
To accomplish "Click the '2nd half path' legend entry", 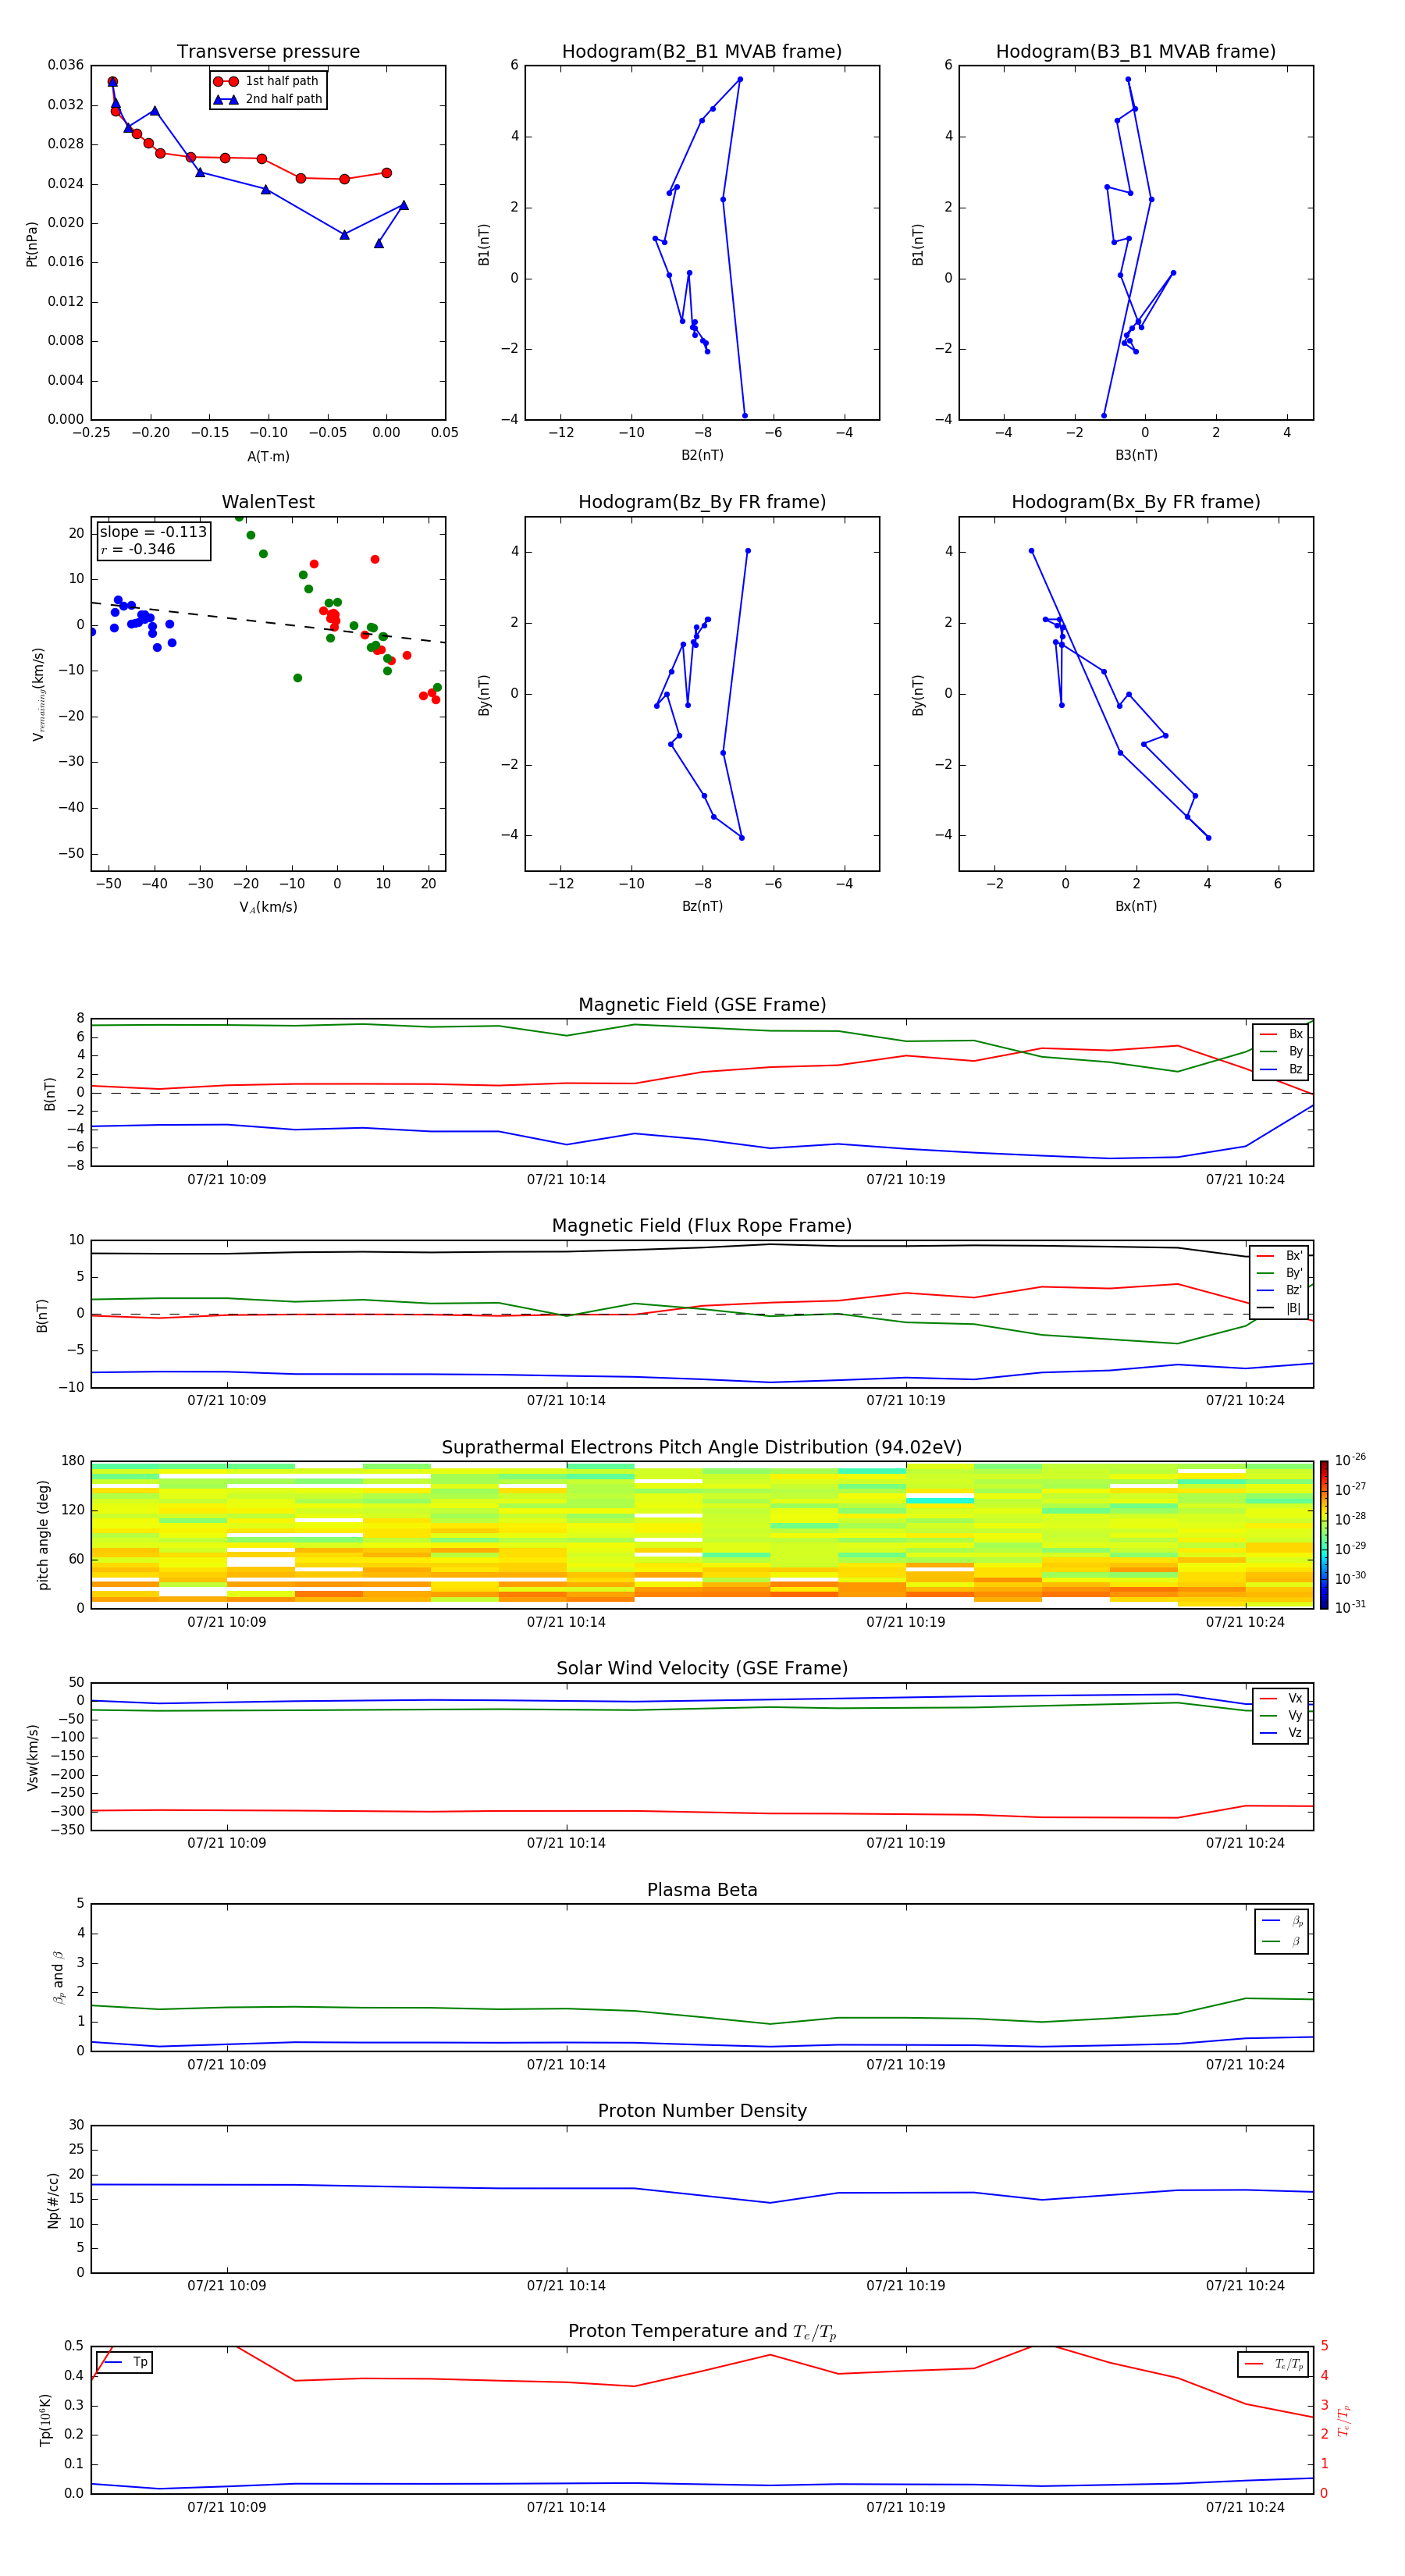I will tap(268, 99).
